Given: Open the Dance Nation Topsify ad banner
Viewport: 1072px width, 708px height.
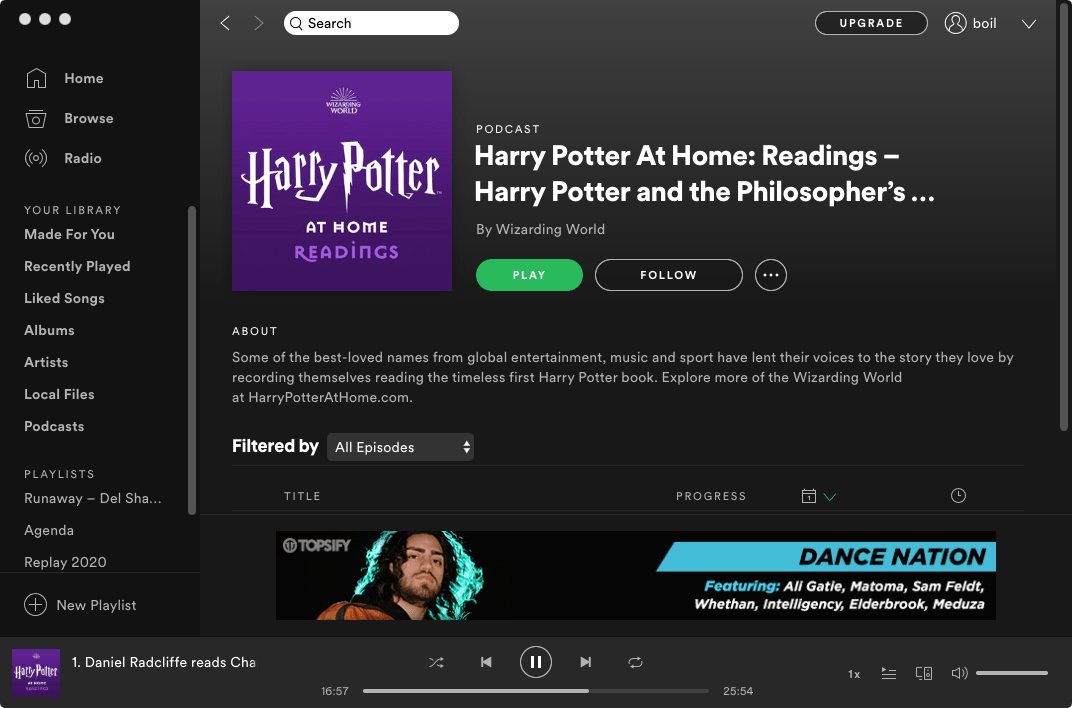Looking at the screenshot, I should (636, 575).
